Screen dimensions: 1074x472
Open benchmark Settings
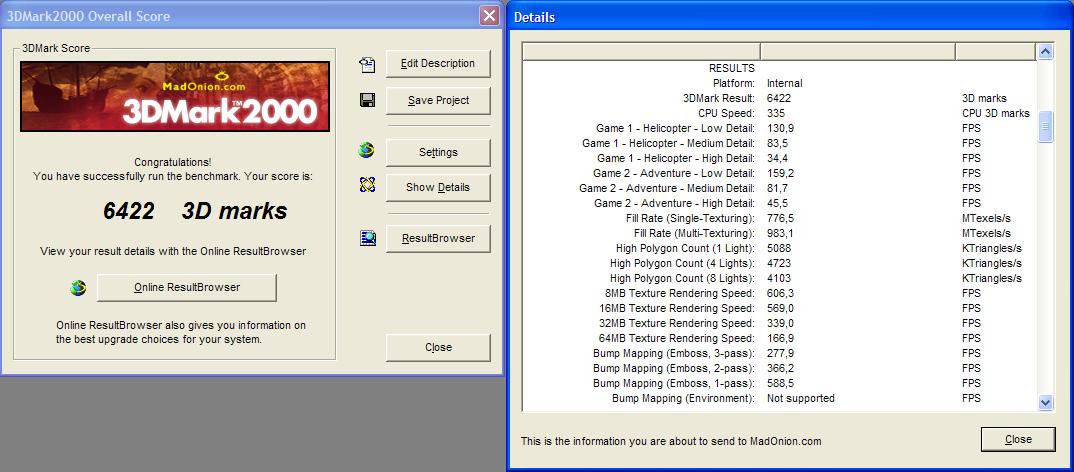(438, 153)
